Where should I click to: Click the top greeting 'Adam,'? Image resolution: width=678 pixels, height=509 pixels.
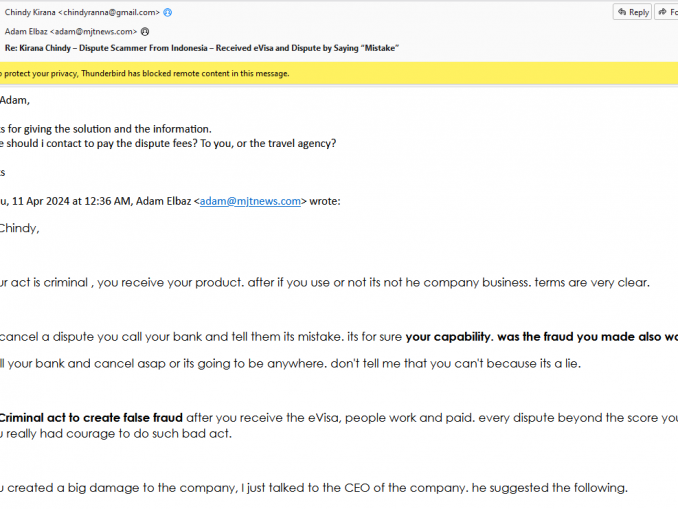pos(15,100)
